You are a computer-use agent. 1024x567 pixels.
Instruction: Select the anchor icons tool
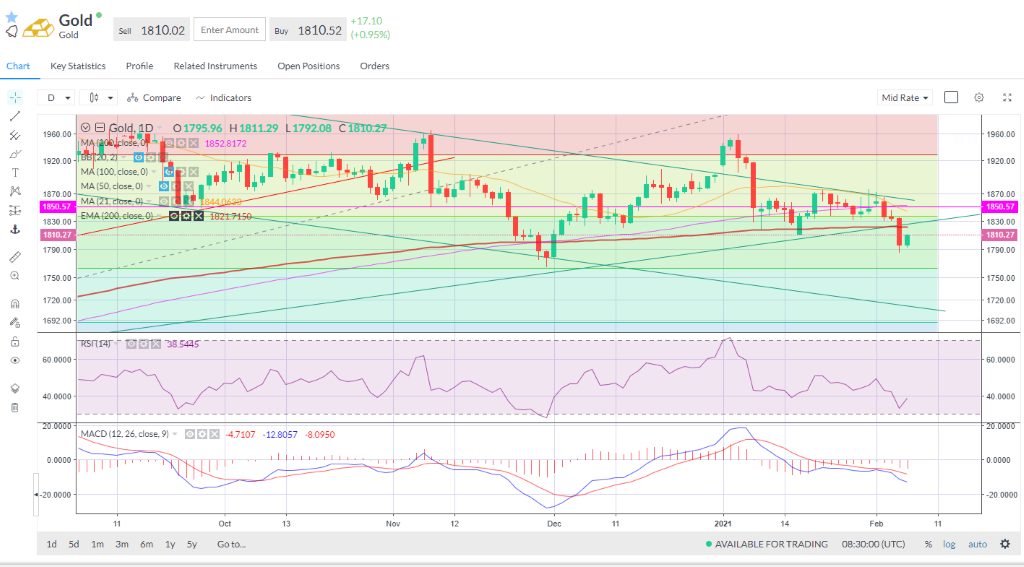(15, 229)
